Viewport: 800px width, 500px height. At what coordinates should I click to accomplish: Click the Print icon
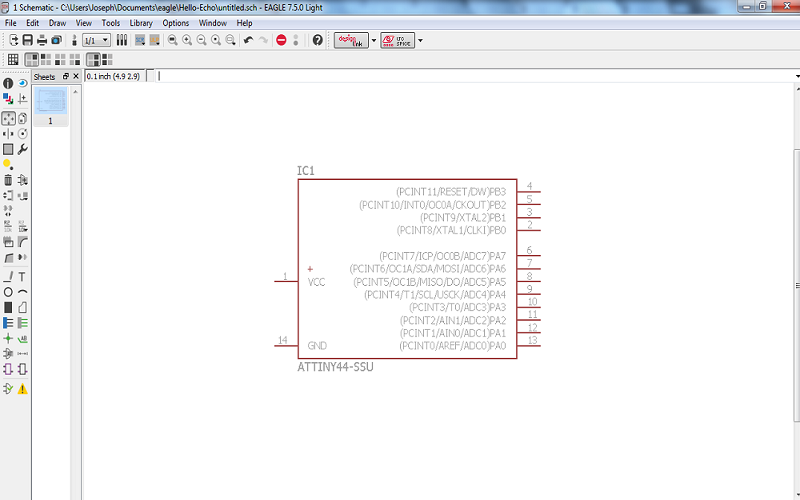pyautogui.click(x=42, y=40)
